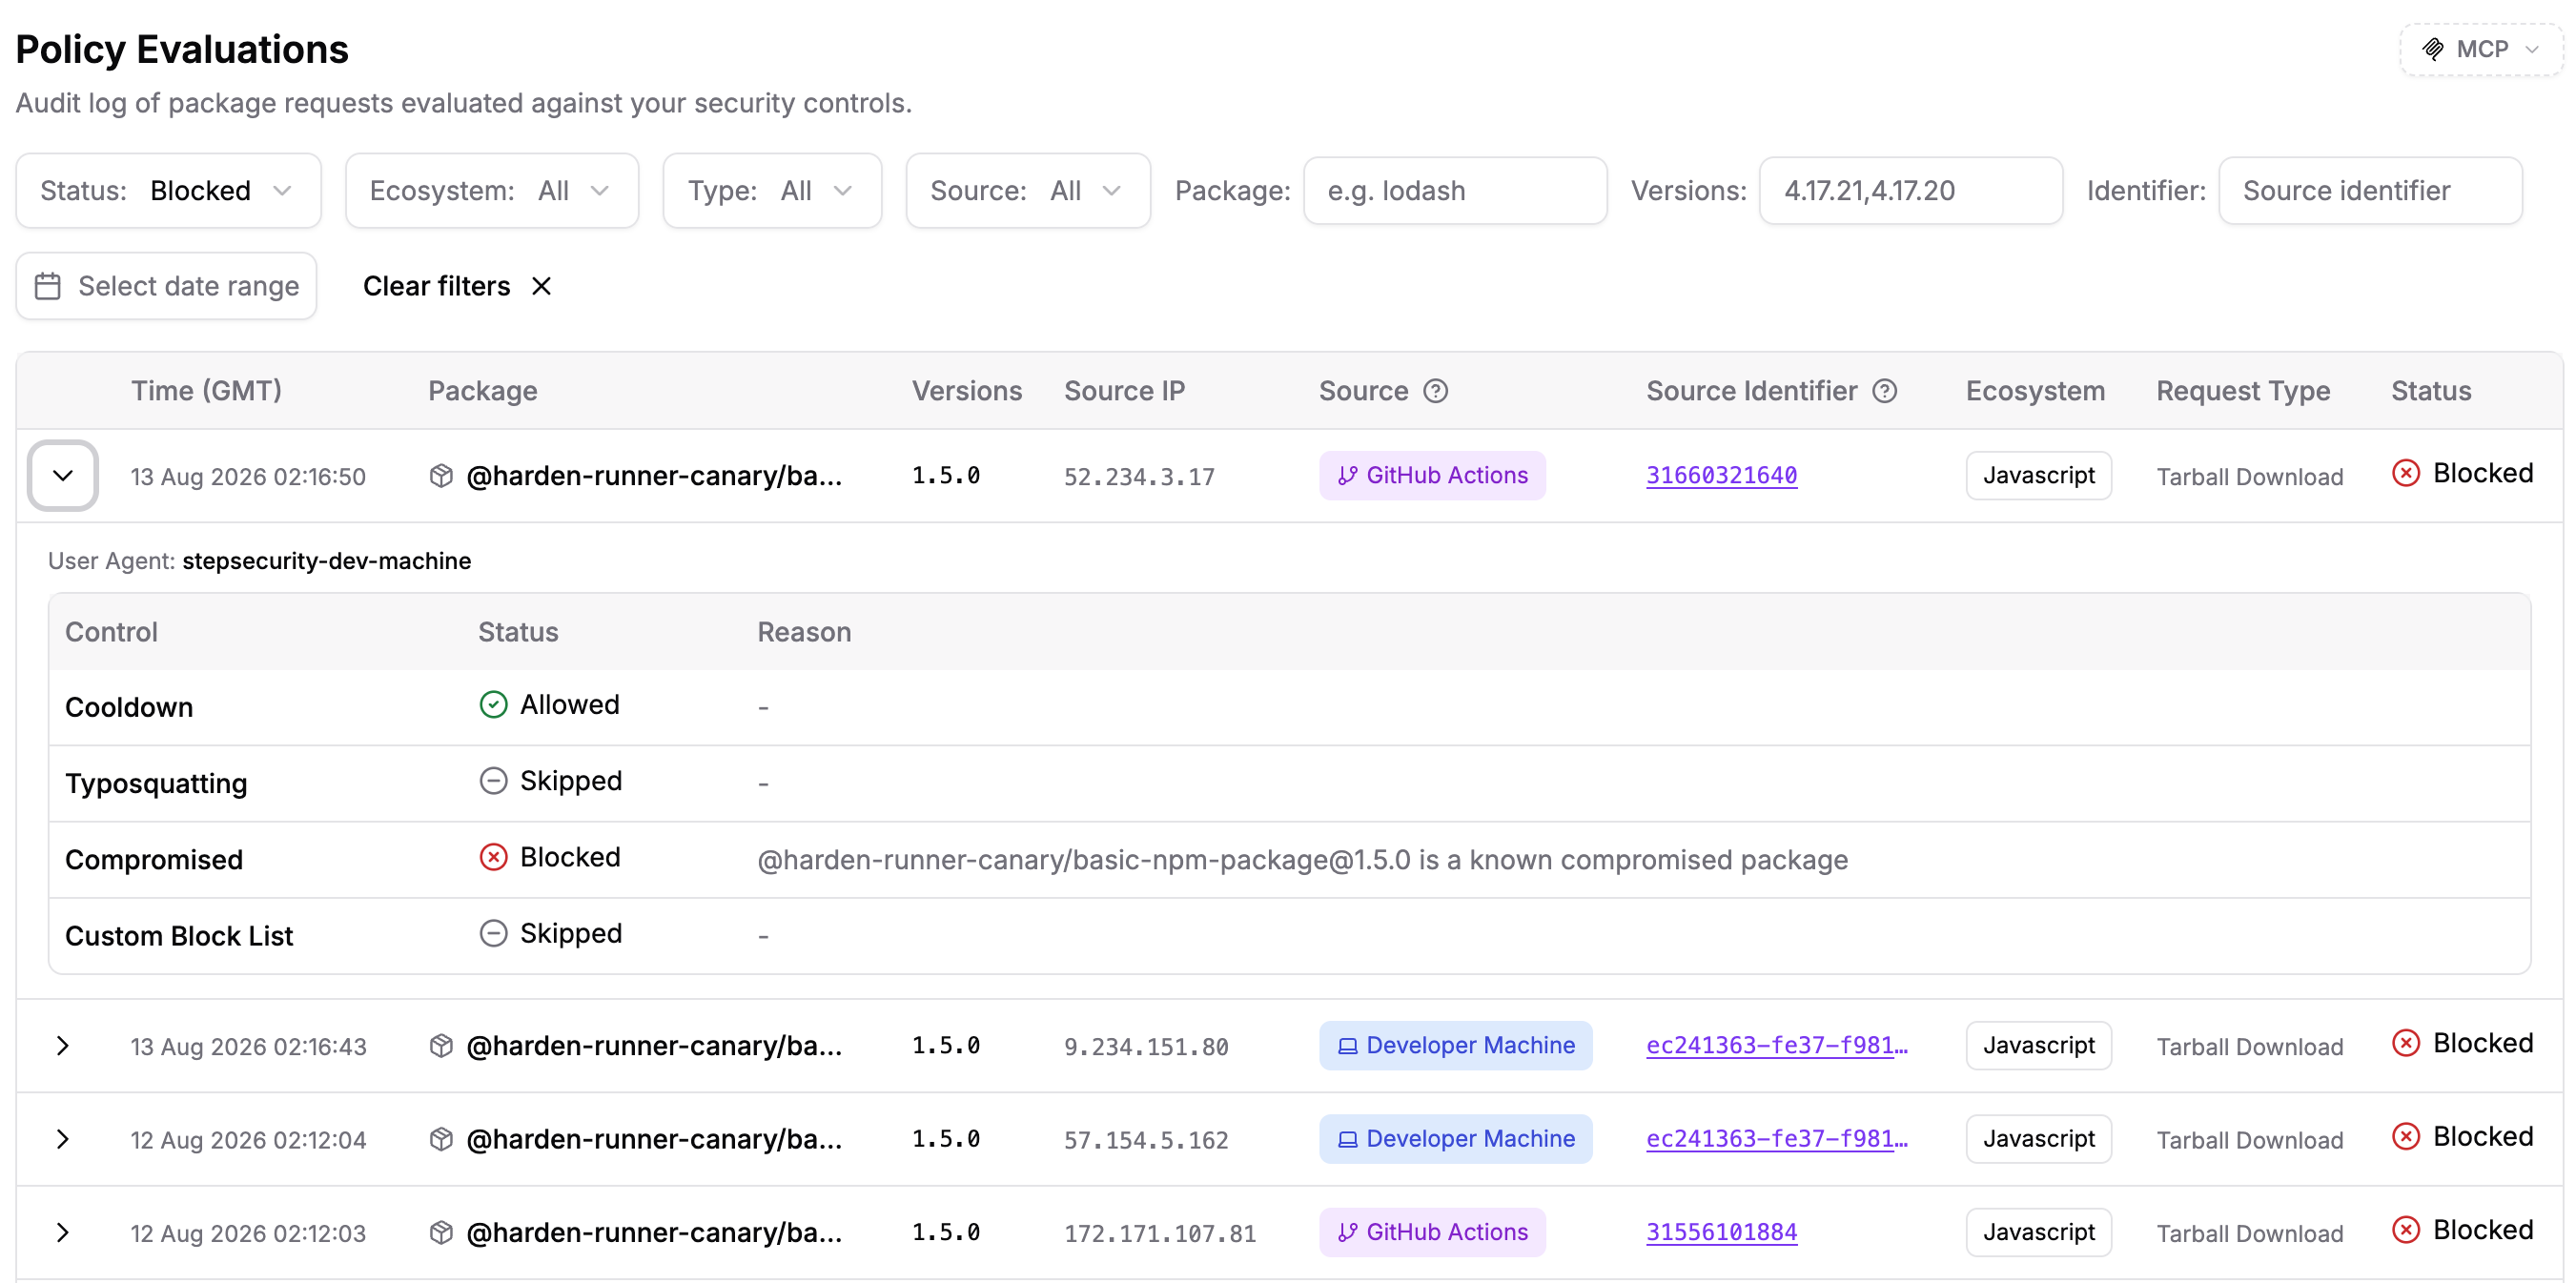Viewport: 2576px width, 1283px height.
Task: Click the MCP logo icon
Action: 2433,49
